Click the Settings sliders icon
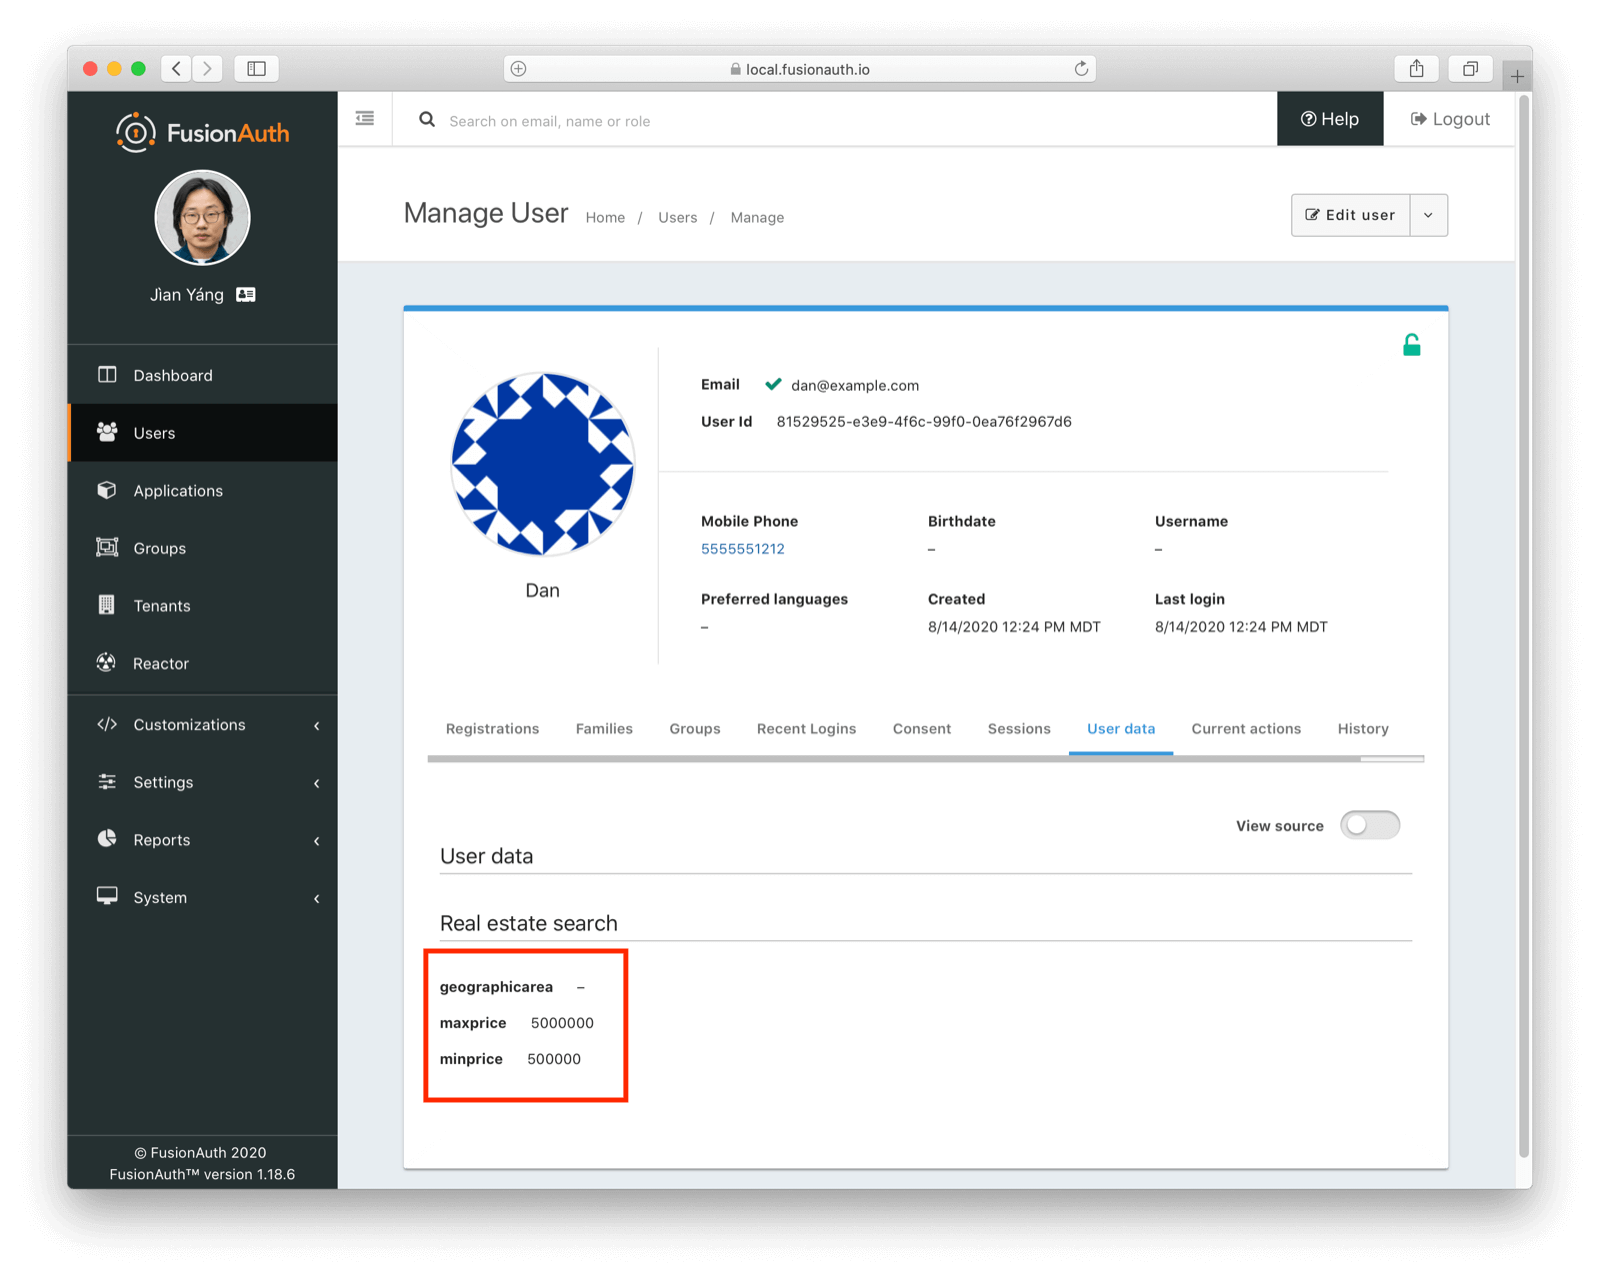The height and width of the screenshot is (1278, 1600). (107, 782)
